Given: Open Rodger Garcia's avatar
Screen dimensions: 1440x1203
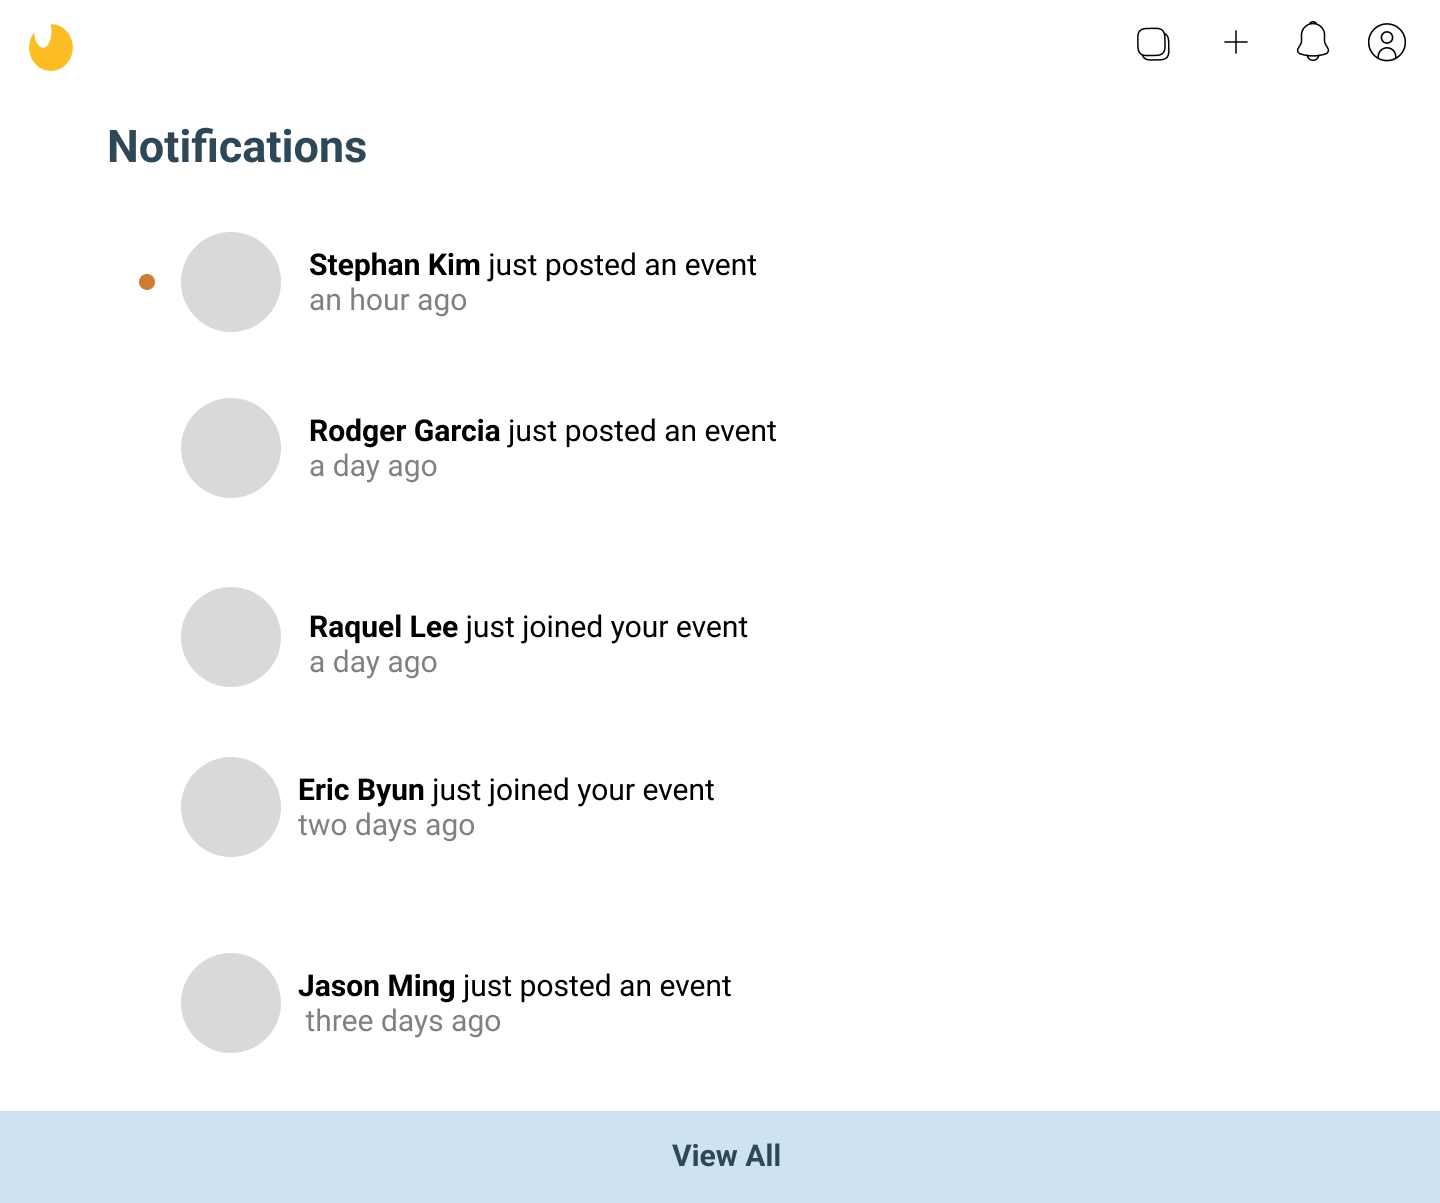Looking at the screenshot, I should [231, 448].
